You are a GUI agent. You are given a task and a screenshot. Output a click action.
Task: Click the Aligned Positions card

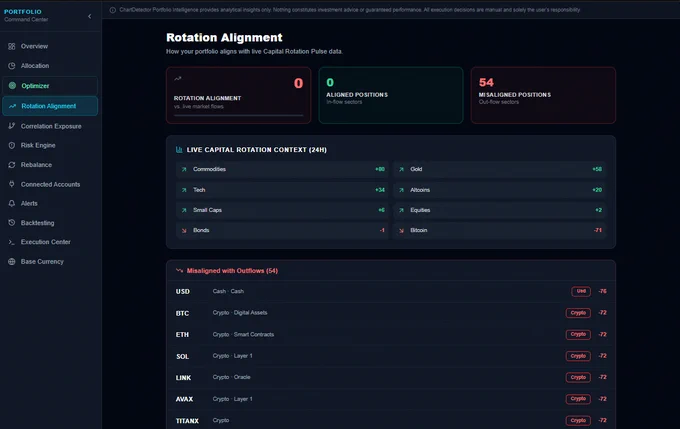pos(391,95)
